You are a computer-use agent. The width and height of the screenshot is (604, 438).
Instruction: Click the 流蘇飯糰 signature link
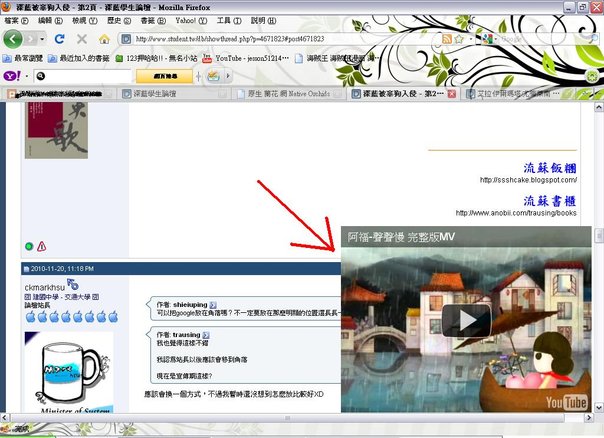click(x=550, y=168)
